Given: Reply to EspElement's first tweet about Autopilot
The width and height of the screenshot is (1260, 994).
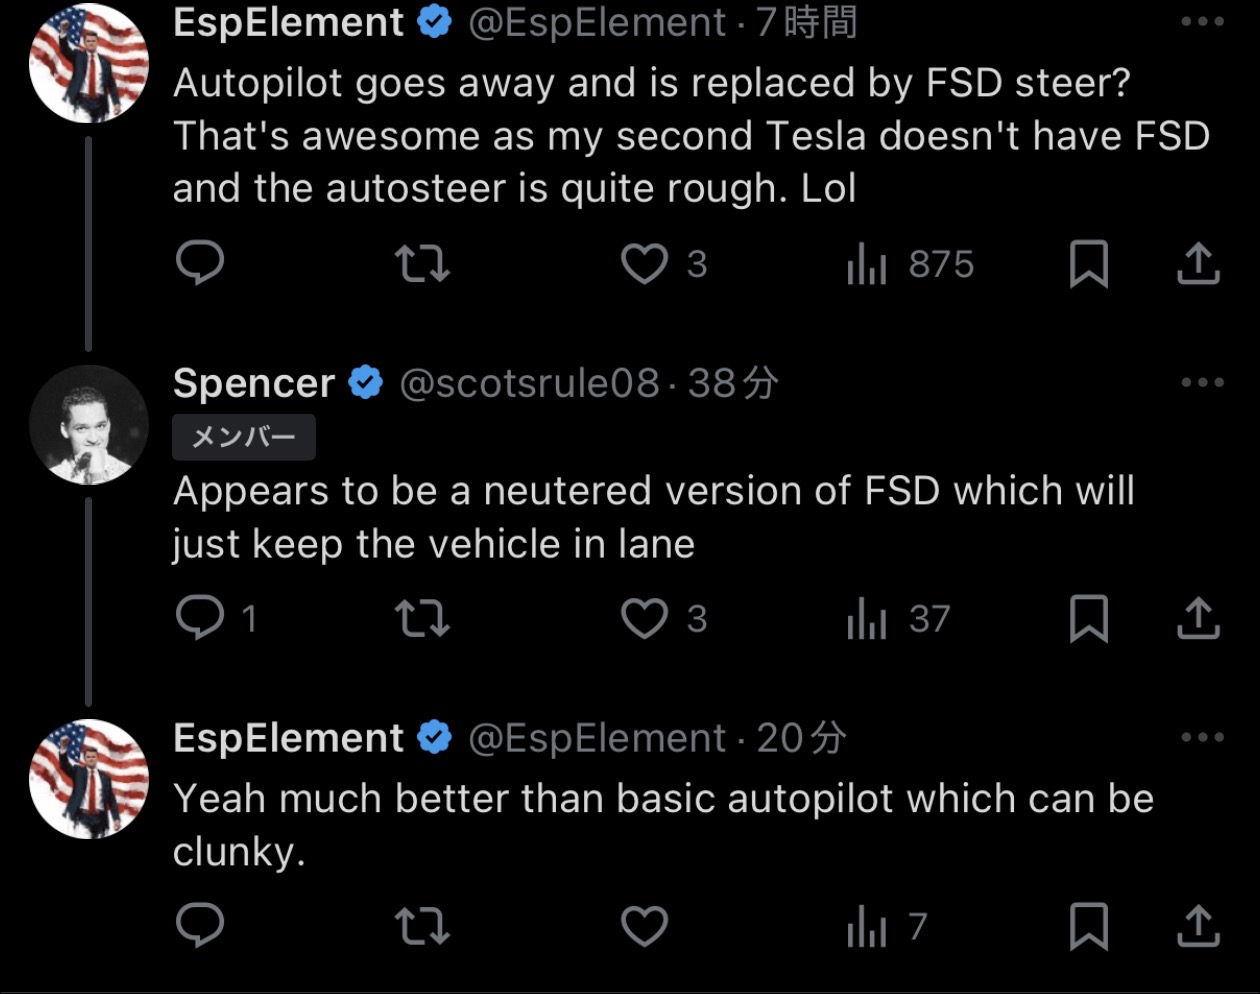Looking at the screenshot, I should tap(200, 264).
